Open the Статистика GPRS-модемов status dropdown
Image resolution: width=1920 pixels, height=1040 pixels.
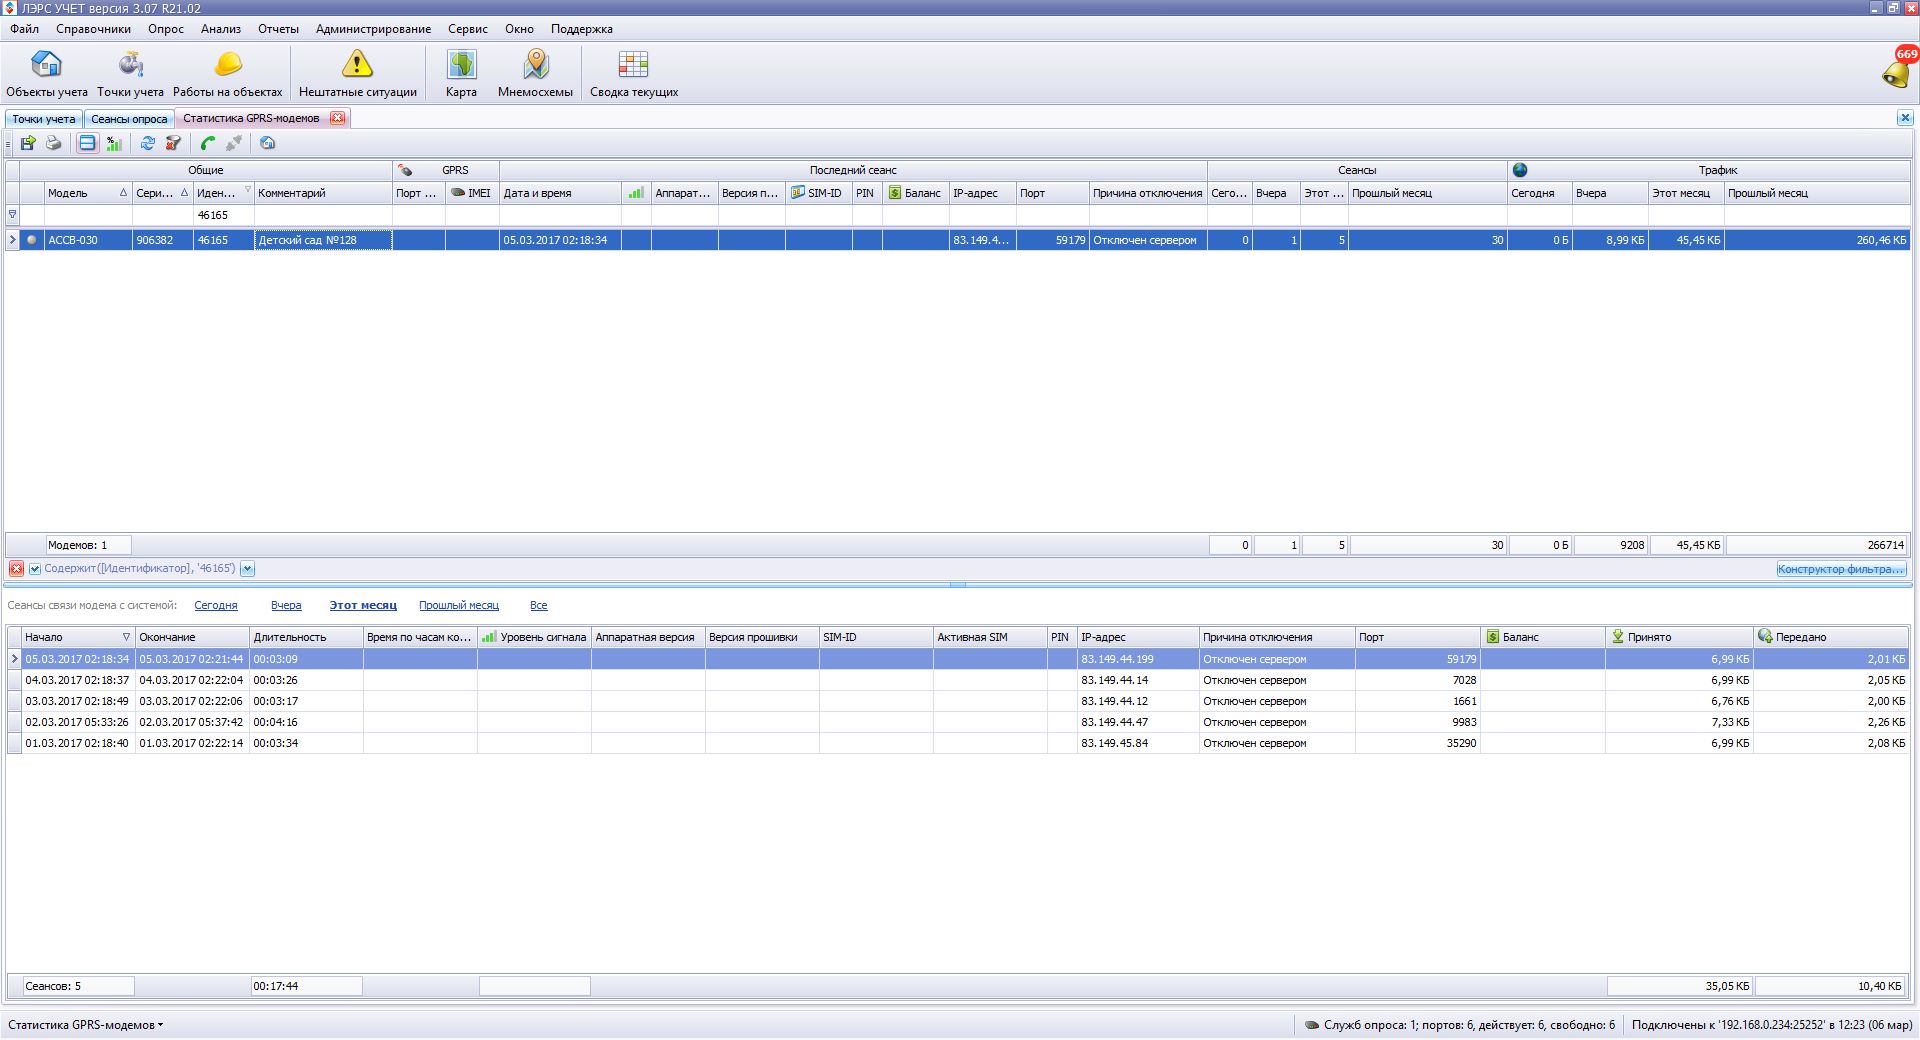(86, 1025)
